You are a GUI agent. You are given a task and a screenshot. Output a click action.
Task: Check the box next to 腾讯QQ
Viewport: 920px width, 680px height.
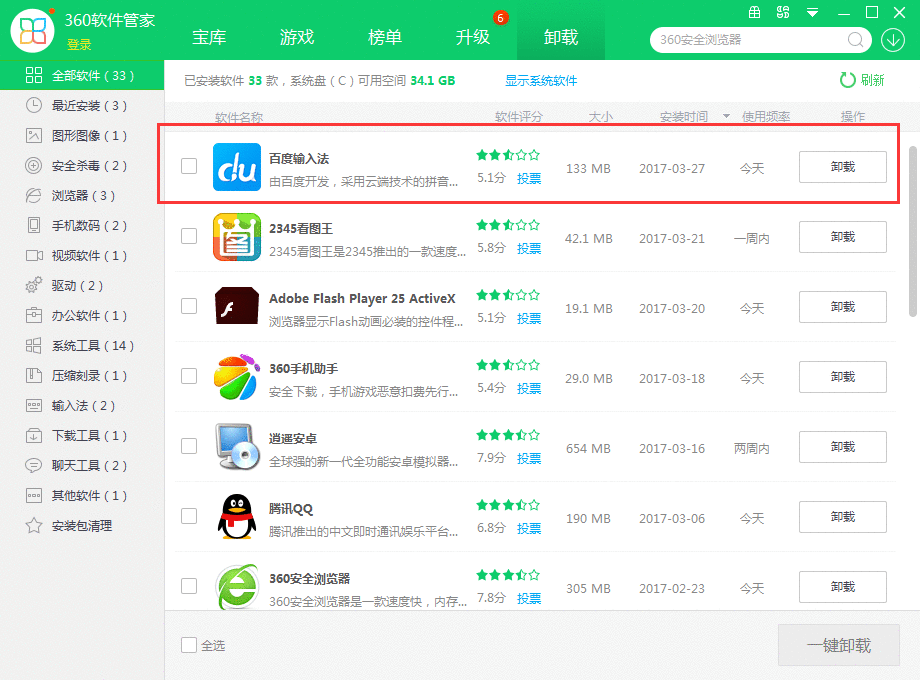point(189,517)
